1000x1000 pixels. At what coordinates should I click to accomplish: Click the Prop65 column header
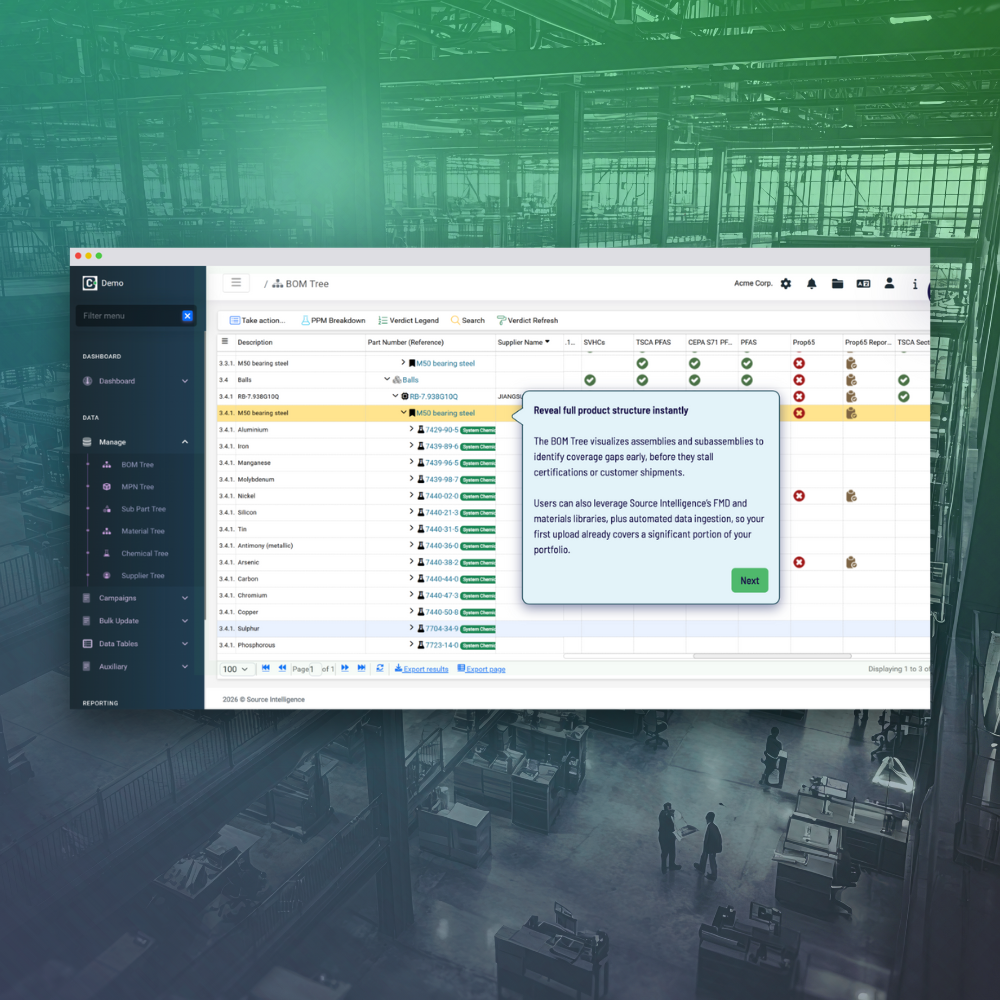(804, 342)
